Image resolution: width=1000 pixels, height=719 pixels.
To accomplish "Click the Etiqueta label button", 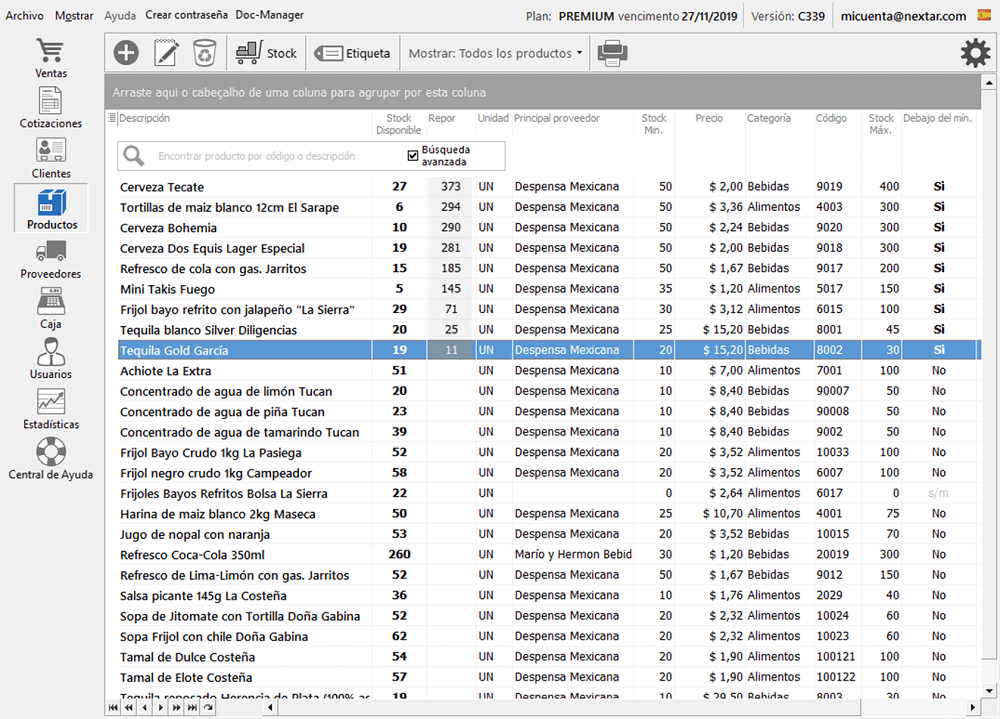I will point(353,53).
